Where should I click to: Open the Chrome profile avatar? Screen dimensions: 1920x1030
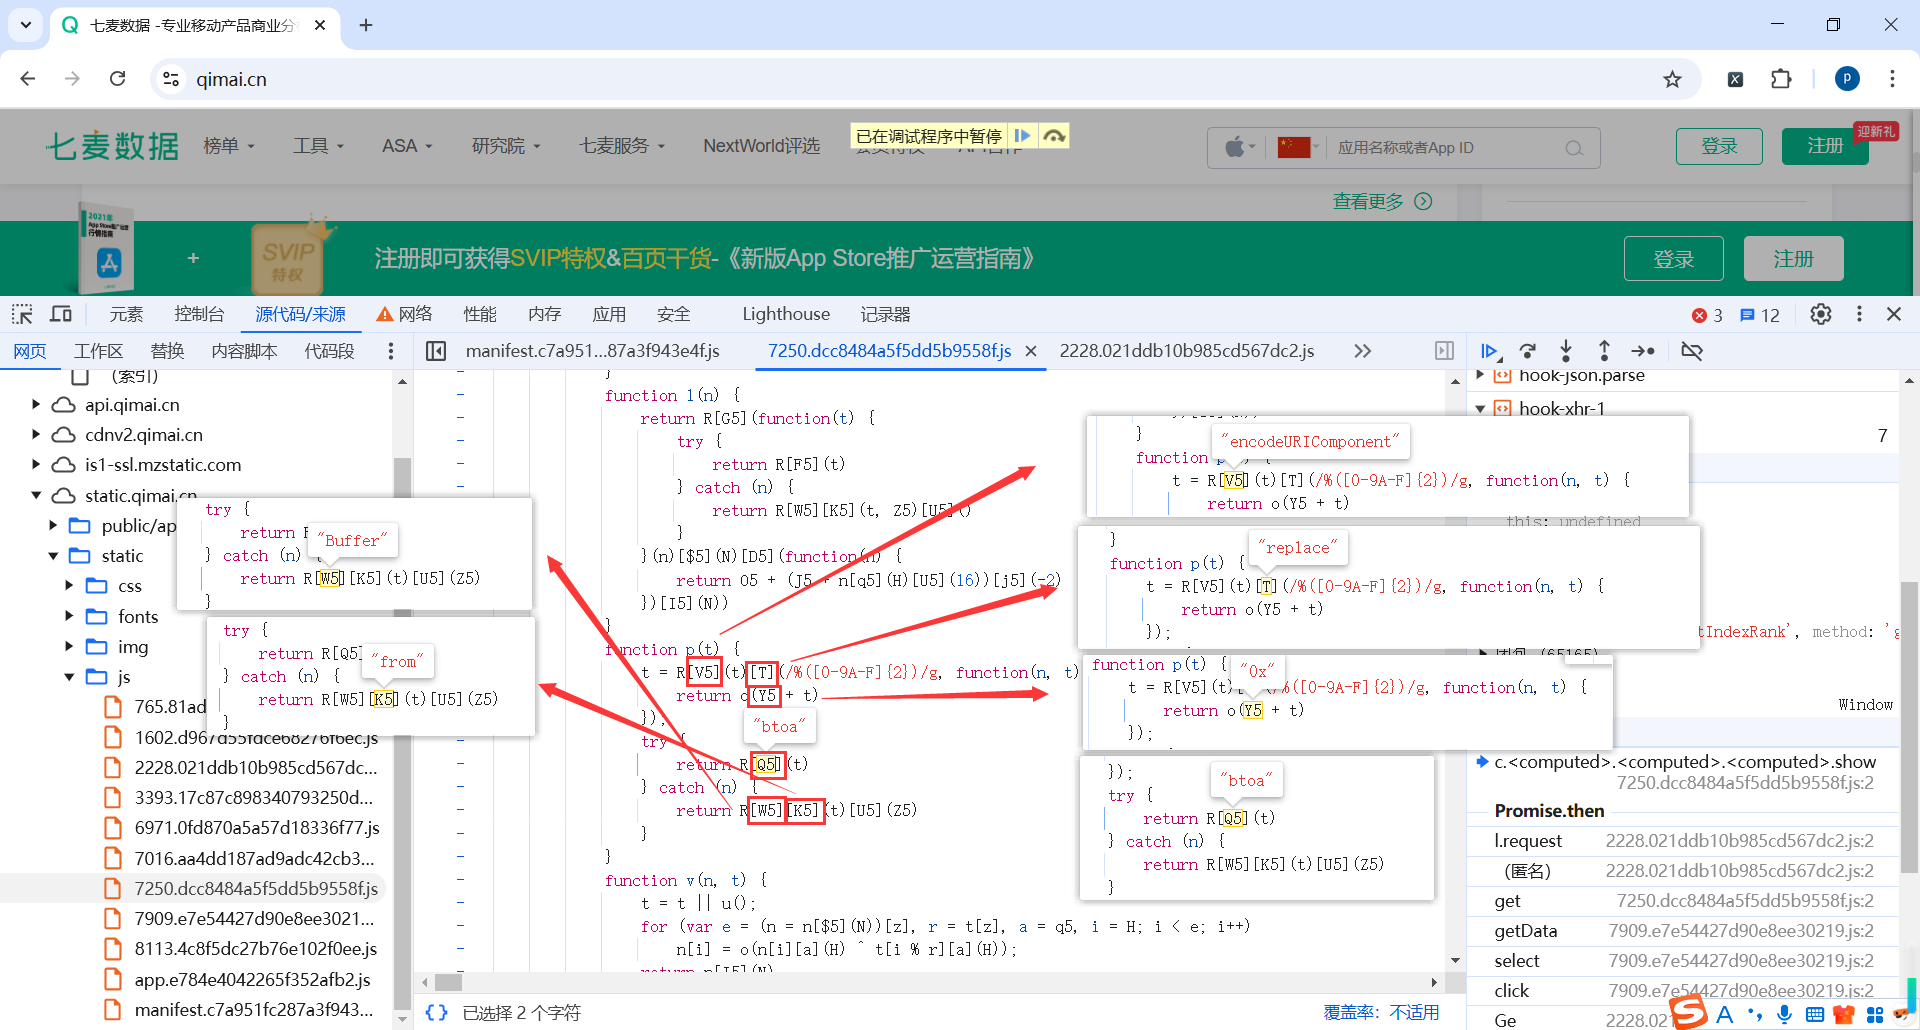pos(1847,79)
